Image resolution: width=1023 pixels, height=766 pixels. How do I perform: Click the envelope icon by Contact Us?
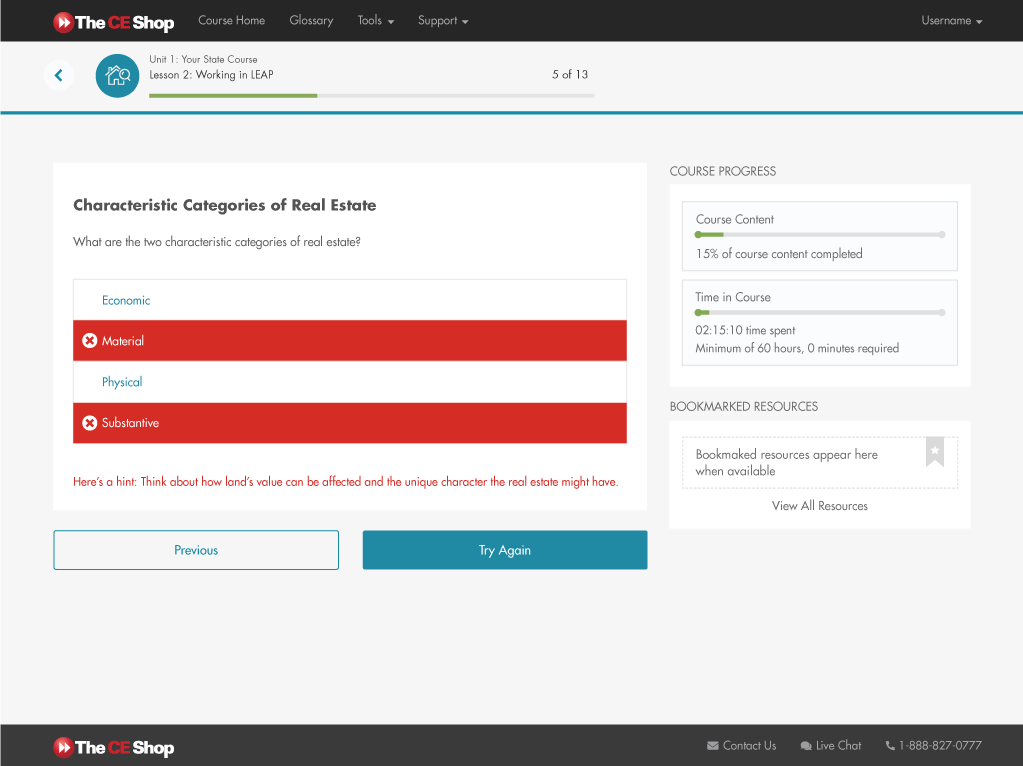(712, 746)
